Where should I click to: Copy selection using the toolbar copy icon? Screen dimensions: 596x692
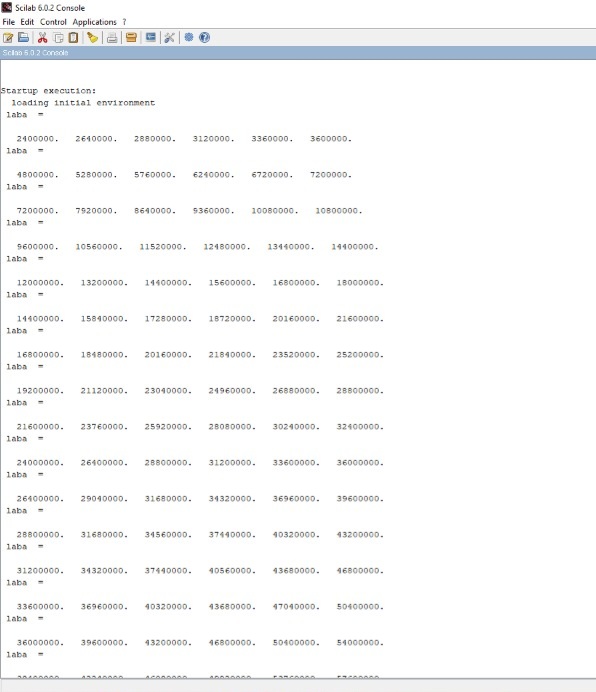58,38
